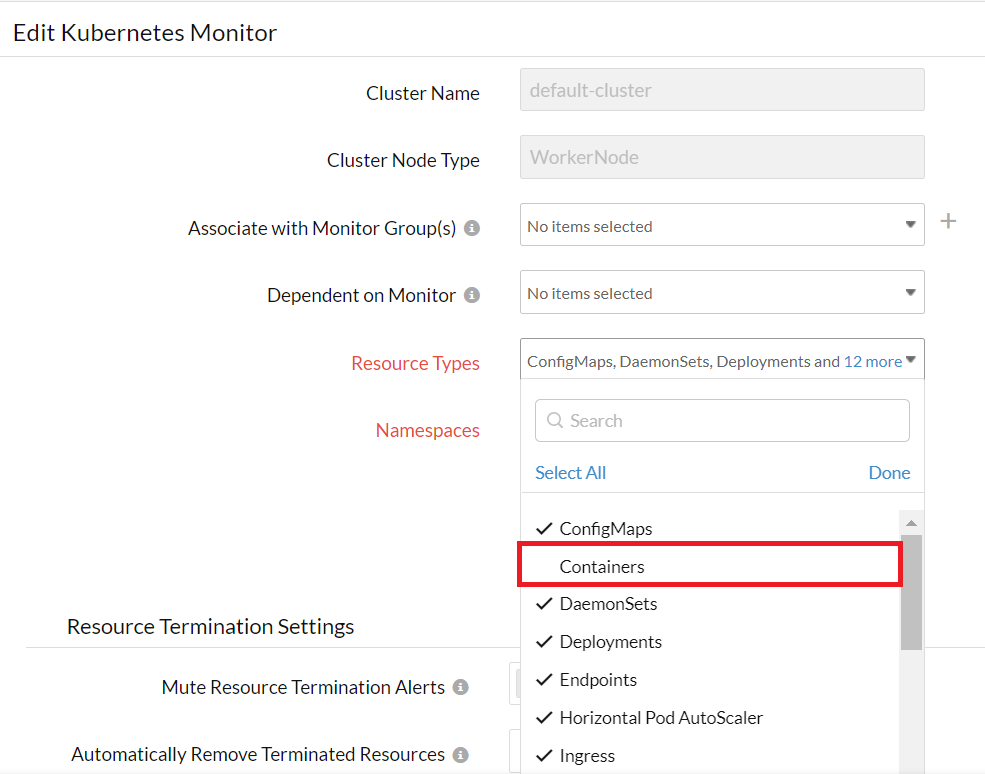
Task: Open Associate with Monitor Group(s) dropdown
Action: click(721, 226)
